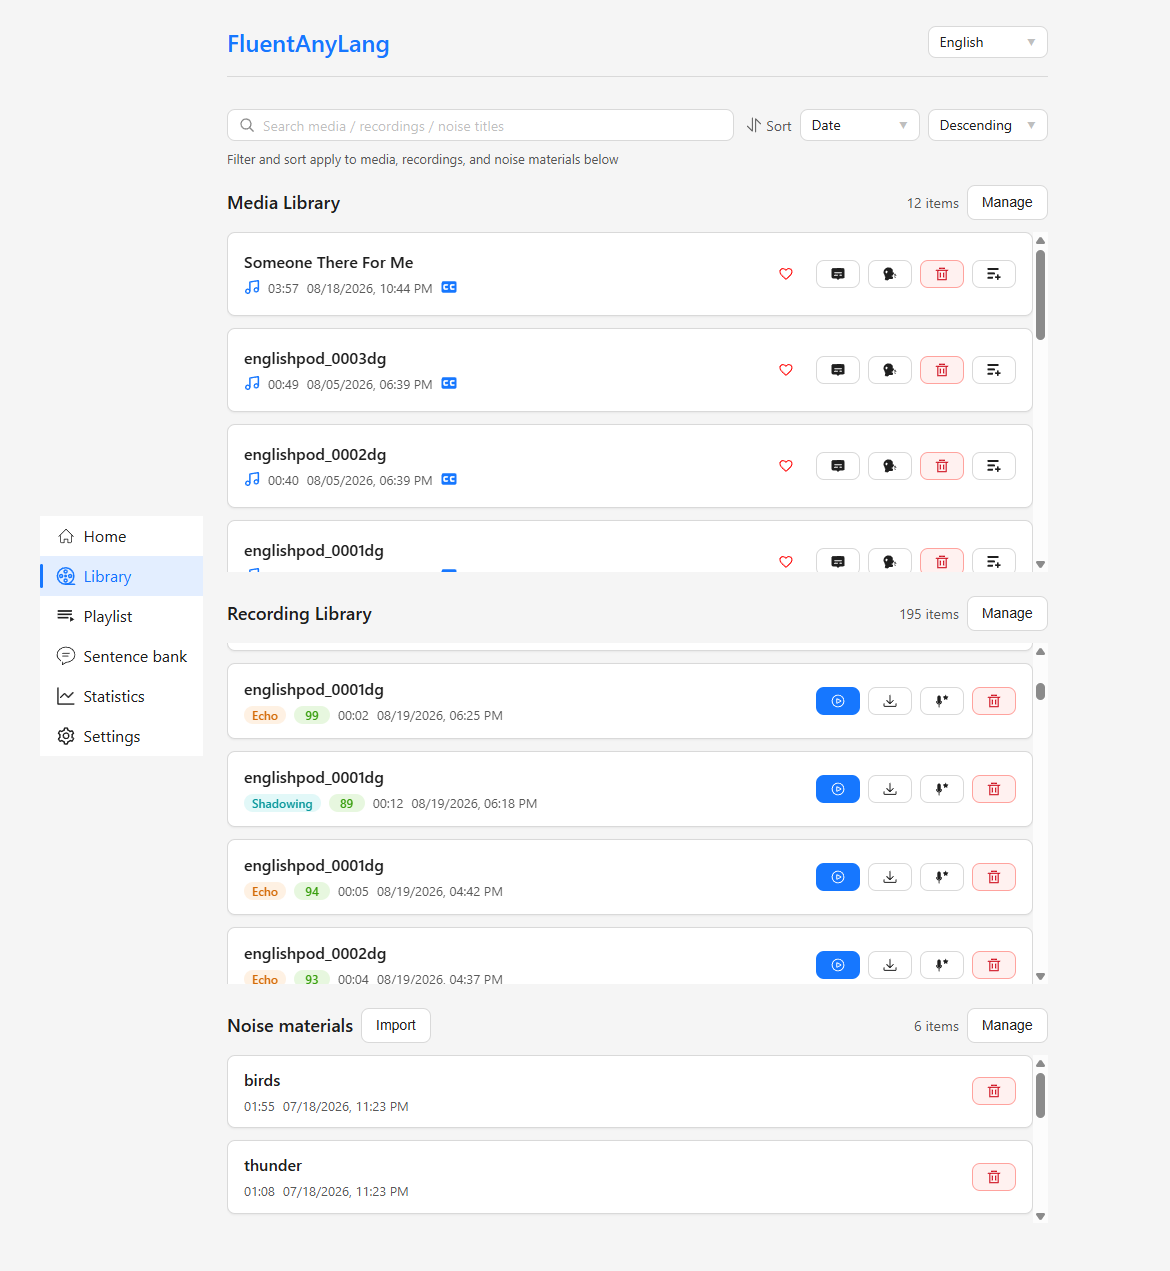The width and height of the screenshot is (1170, 1271).
Task: Download the Echo recording scored 94
Action: pyautogui.click(x=890, y=877)
